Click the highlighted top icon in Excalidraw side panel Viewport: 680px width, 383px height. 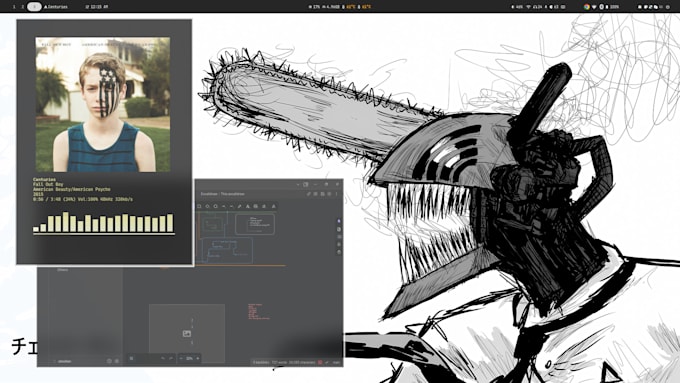coord(339,221)
